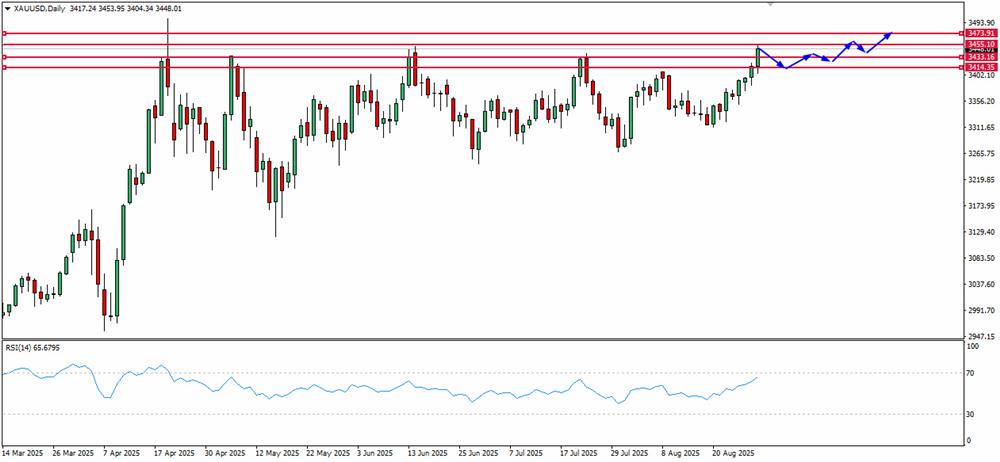Select the left-edge handle of the 3414.35 line

tap(4, 67)
